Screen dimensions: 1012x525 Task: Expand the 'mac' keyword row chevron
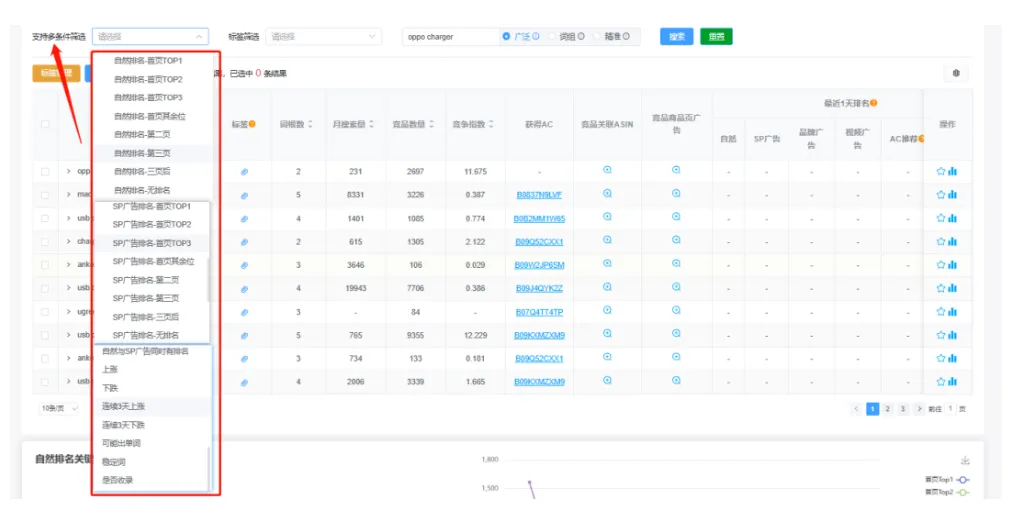click(68, 194)
